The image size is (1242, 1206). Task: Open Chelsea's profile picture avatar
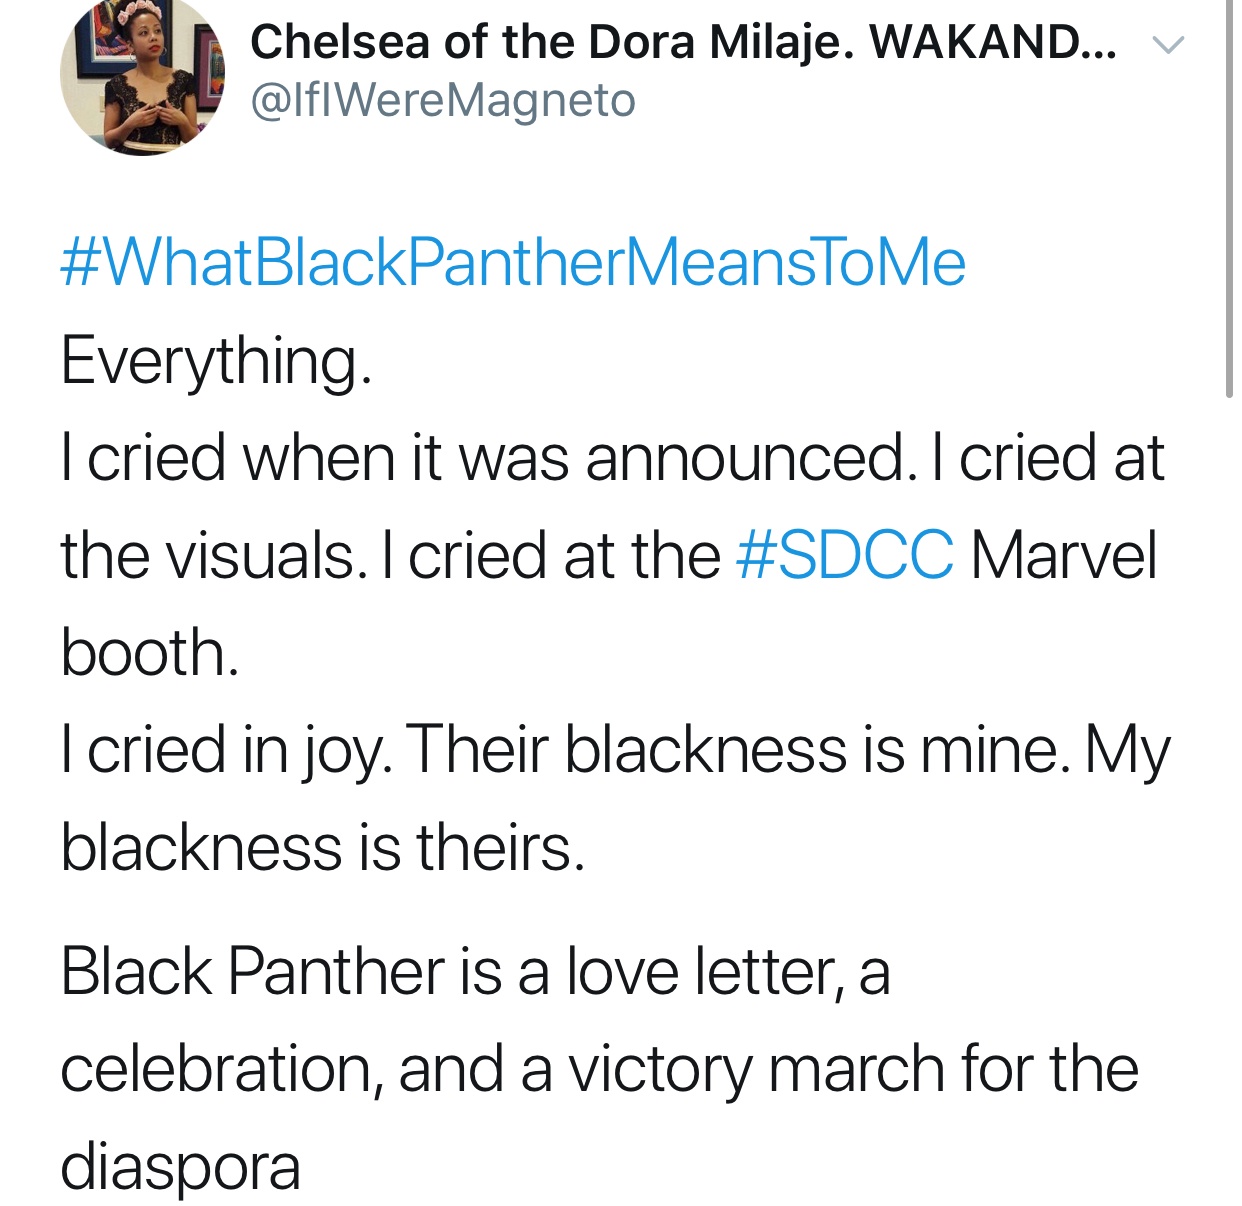142,75
